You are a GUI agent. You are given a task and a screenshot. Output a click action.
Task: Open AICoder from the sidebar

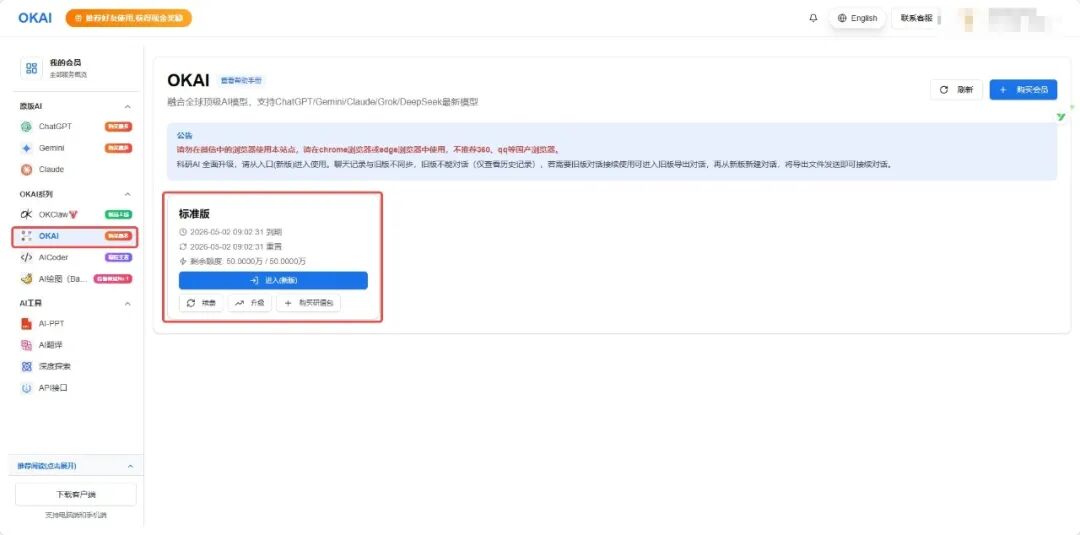tap(76, 258)
